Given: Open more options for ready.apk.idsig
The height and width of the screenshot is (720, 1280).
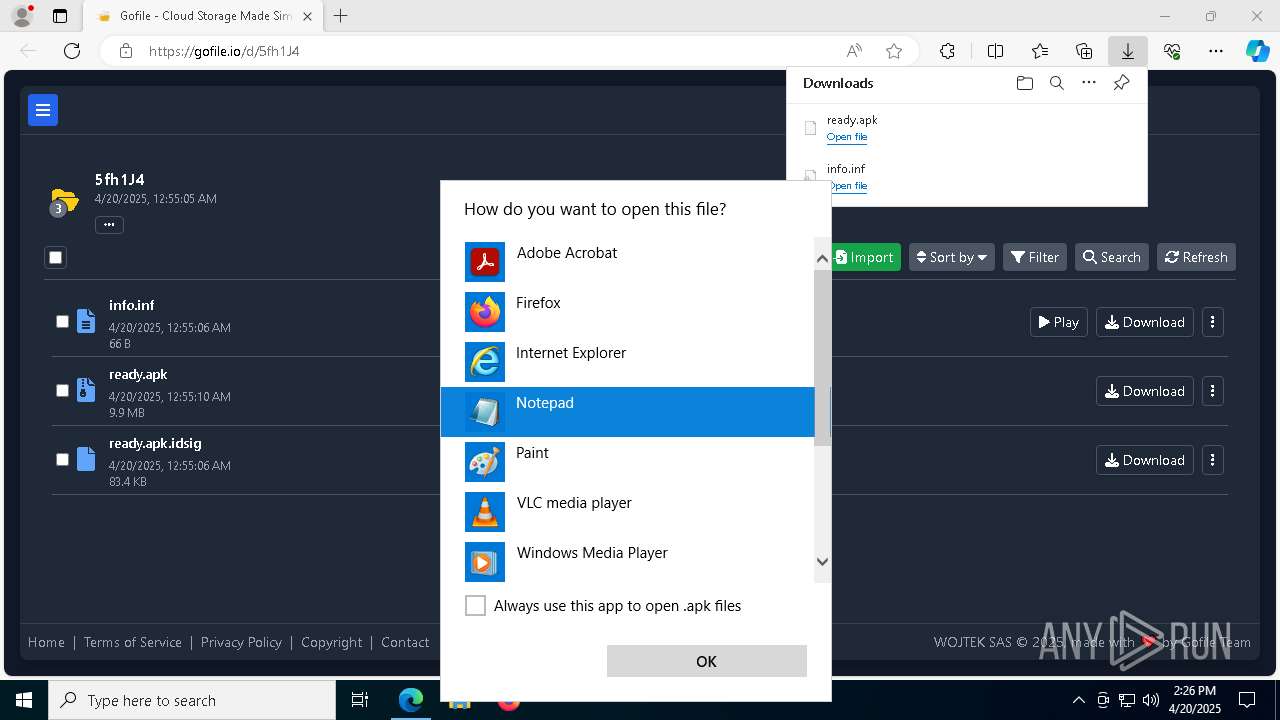Looking at the screenshot, I should 1213,460.
